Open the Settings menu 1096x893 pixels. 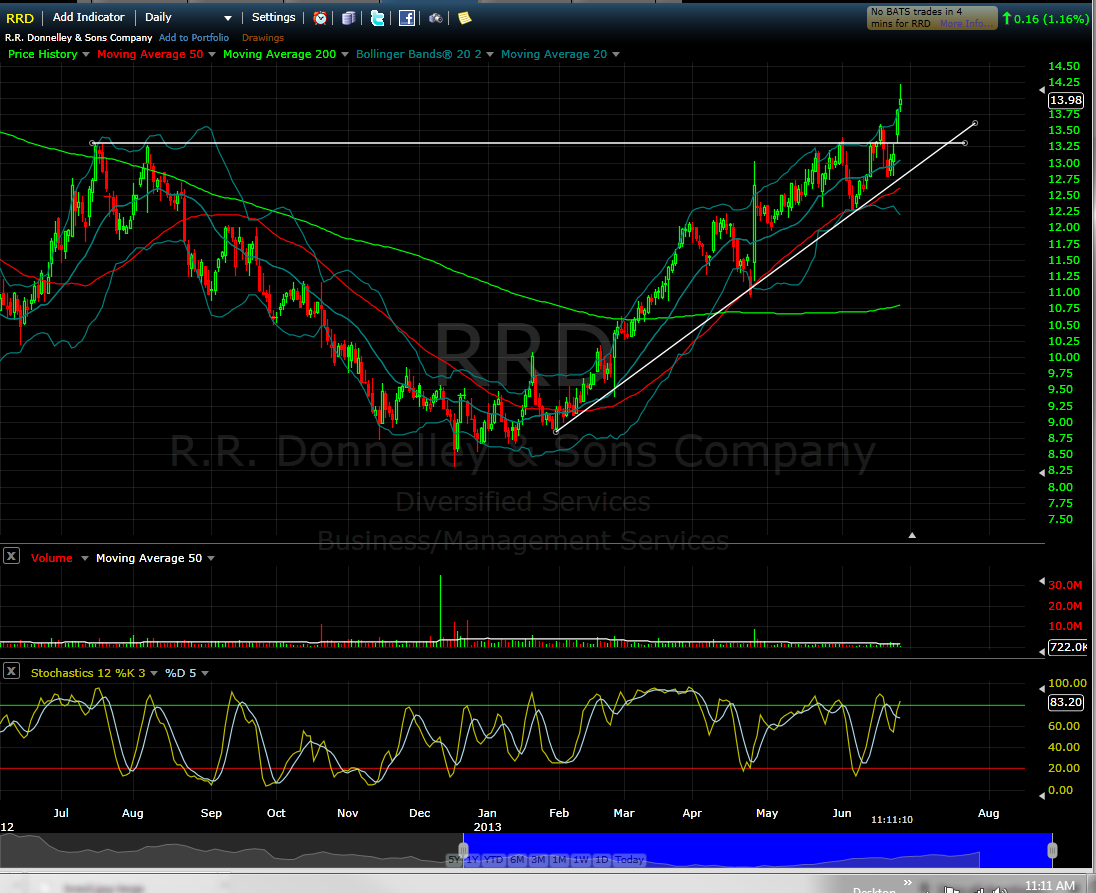point(273,17)
